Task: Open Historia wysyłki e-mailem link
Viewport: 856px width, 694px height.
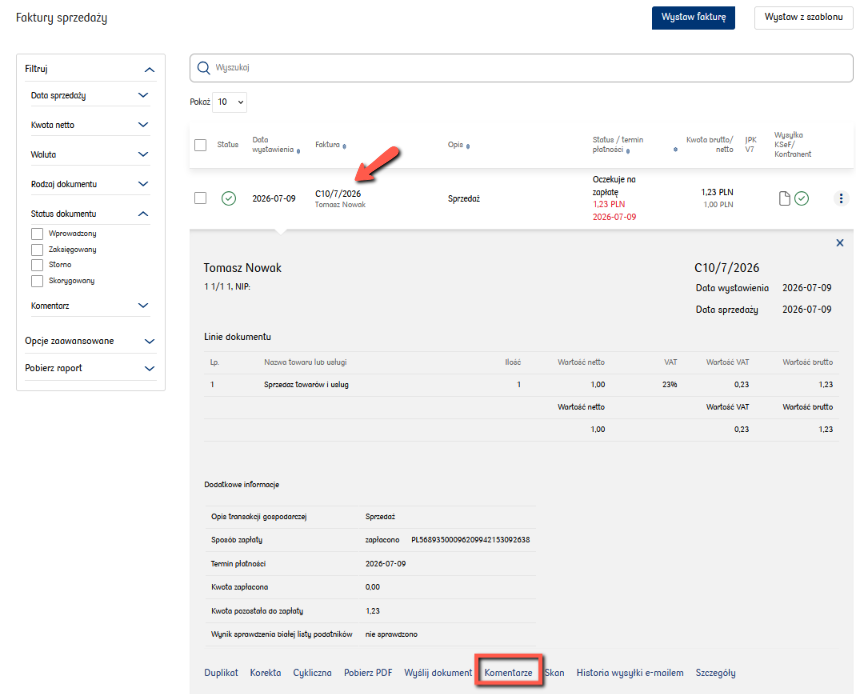Action: click(x=630, y=673)
